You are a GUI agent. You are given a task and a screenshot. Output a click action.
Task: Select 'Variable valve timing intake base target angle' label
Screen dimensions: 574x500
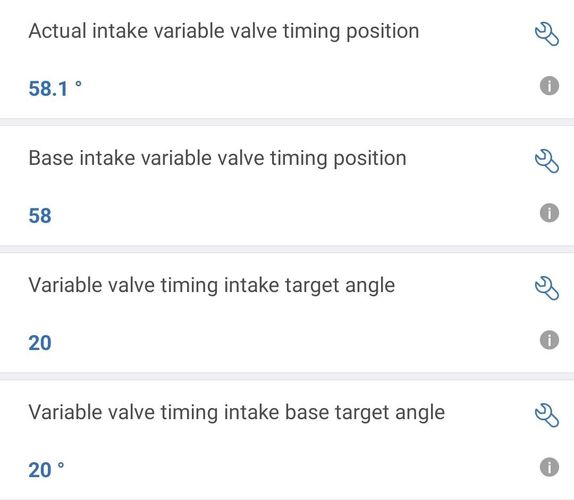point(236,413)
